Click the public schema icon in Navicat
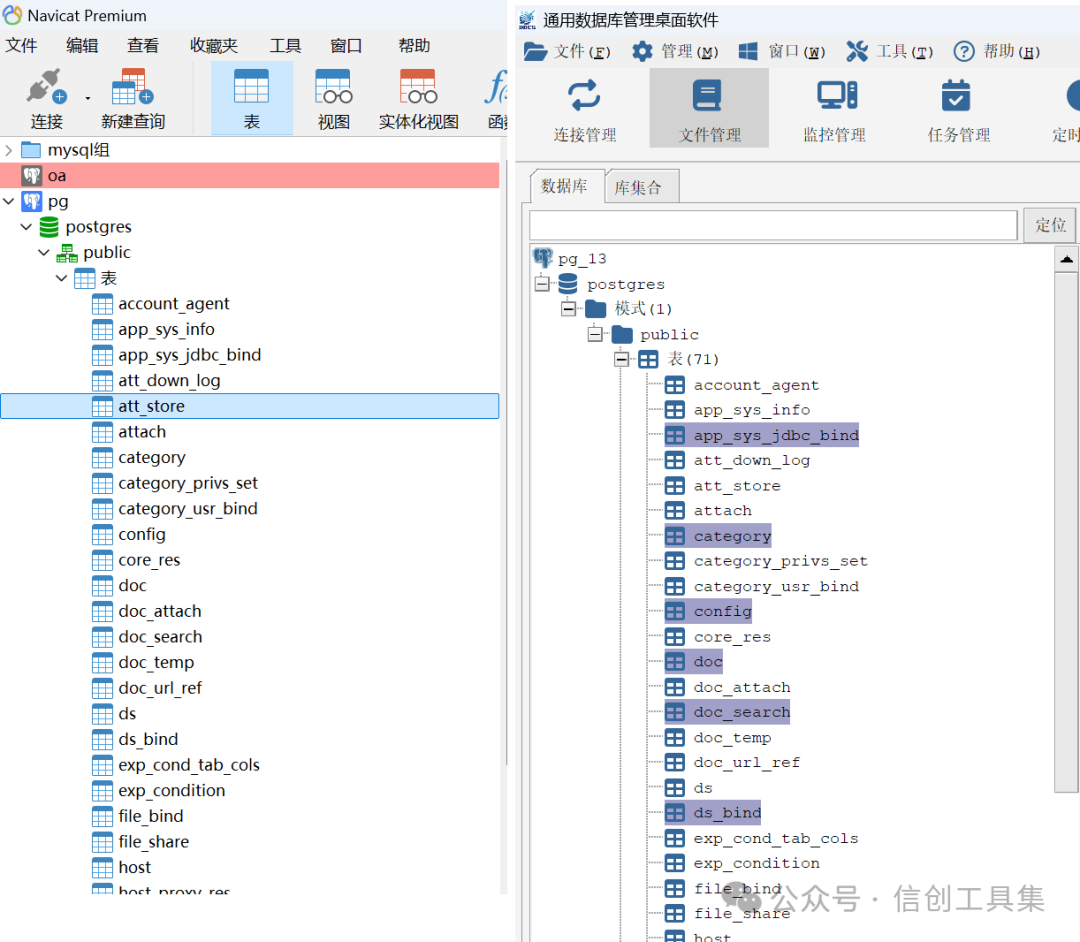This screenshot has height=942, width=1080. click(x=67, y=253)
